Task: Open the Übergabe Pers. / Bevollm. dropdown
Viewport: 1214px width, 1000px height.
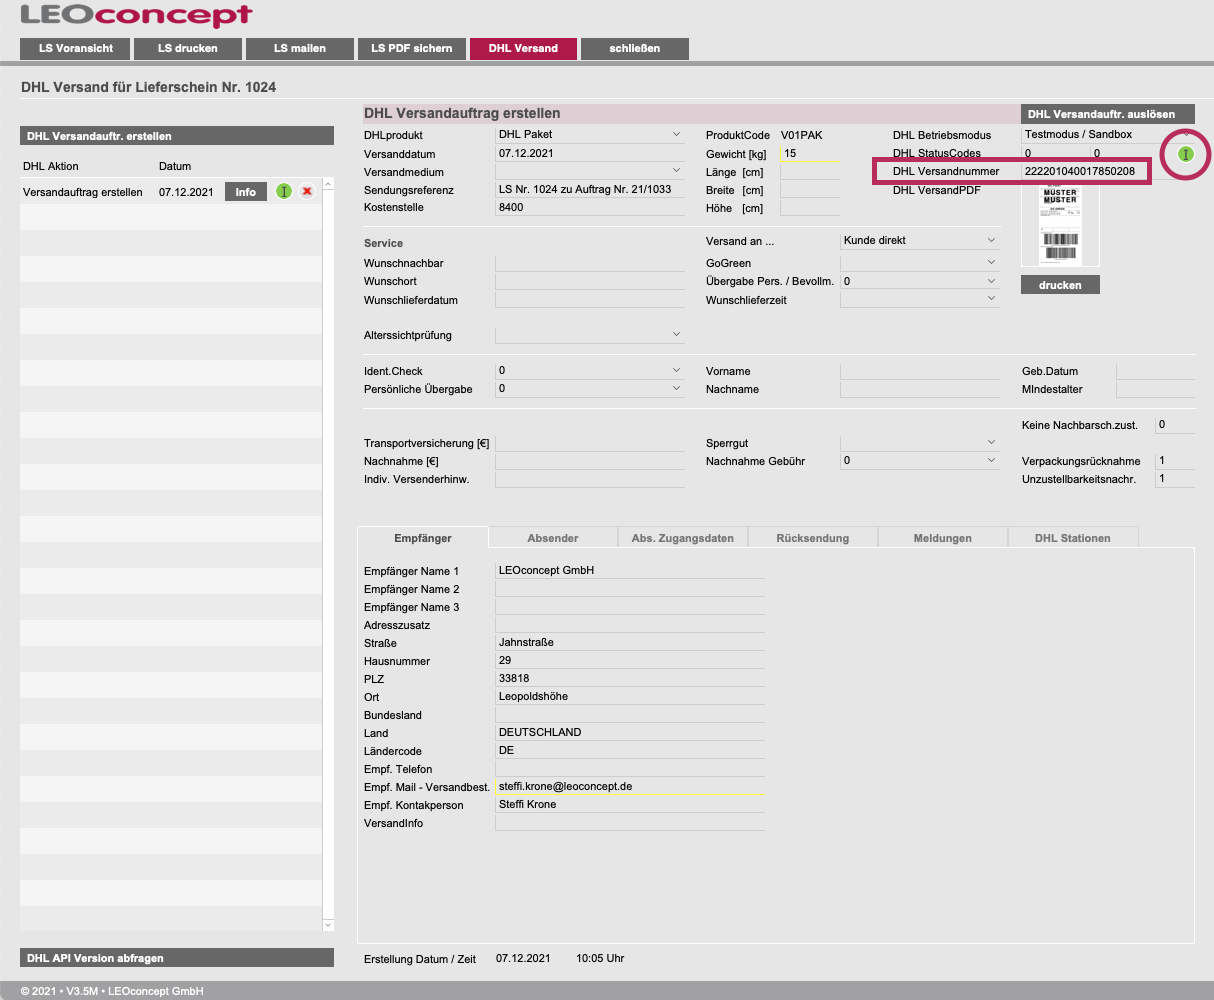Action: click(920, 281)
